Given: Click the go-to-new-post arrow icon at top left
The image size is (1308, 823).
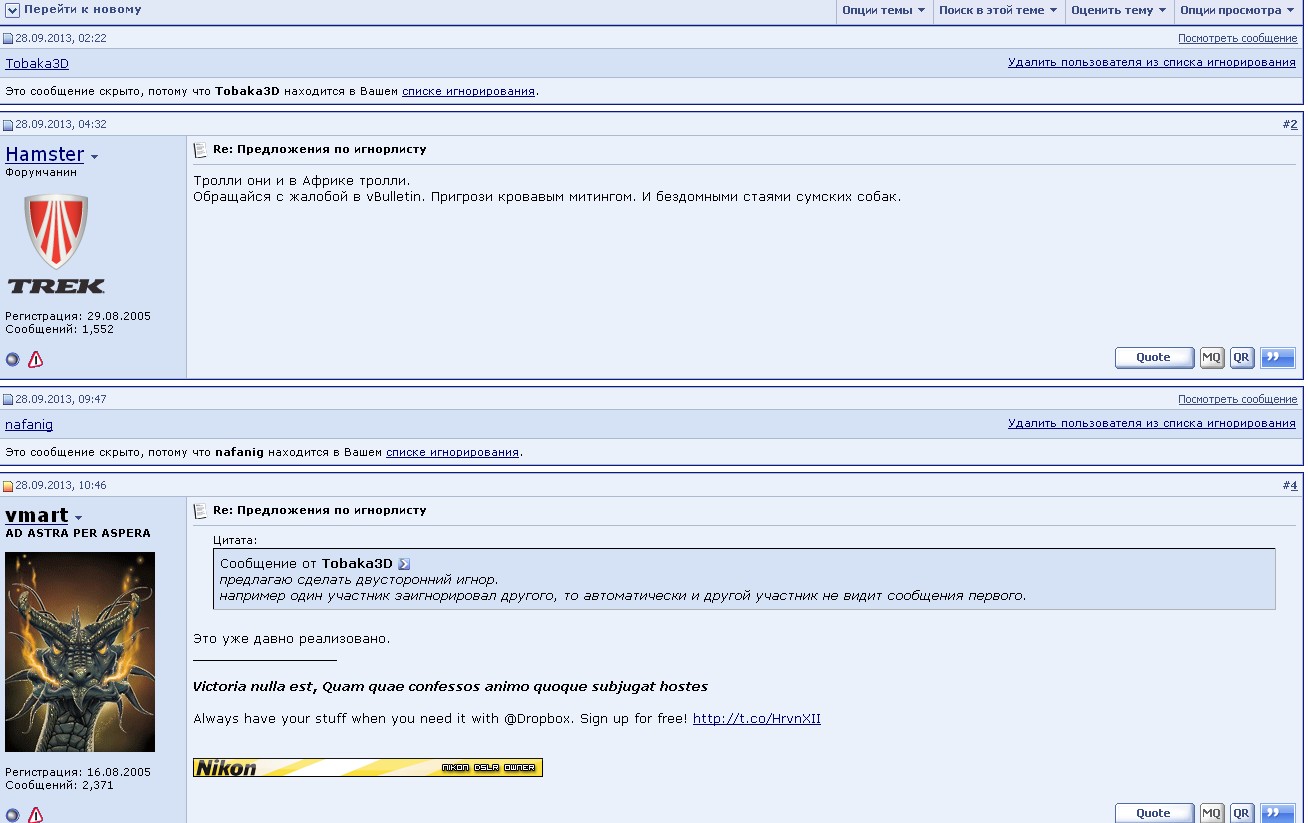Looking at the screenshot, I should coord(12,10).
